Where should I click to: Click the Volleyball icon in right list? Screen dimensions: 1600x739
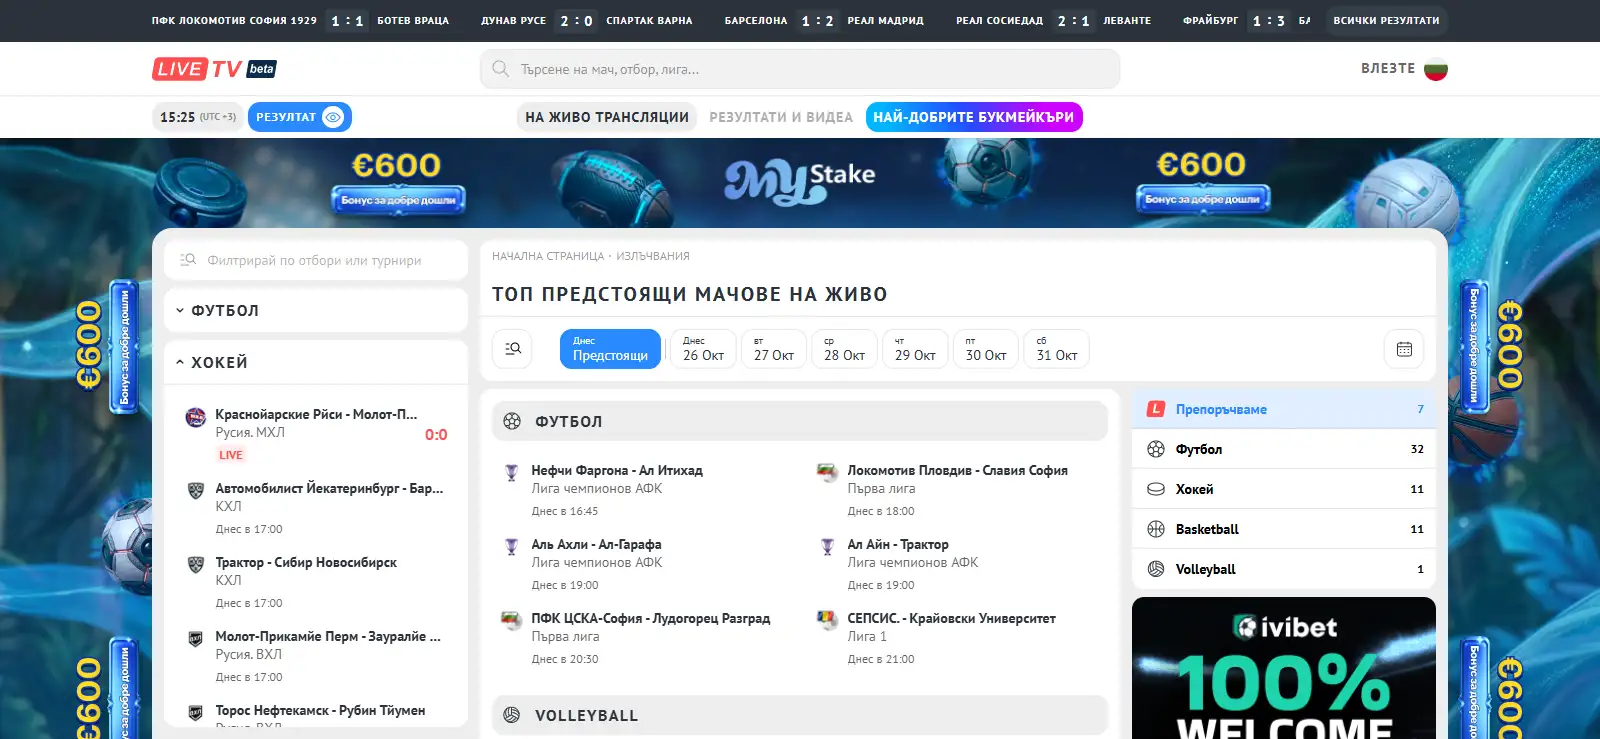tap(1156, 569)
